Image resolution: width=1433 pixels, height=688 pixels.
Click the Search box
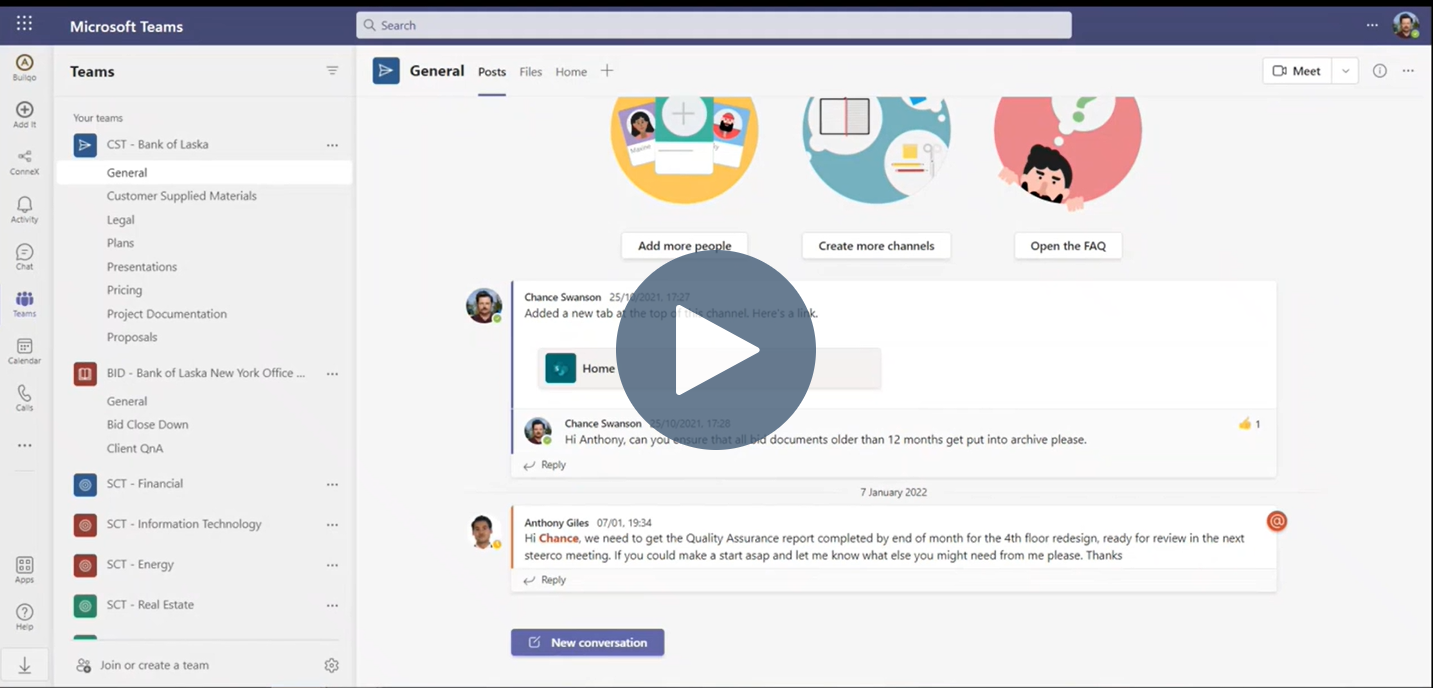[714, 25]
